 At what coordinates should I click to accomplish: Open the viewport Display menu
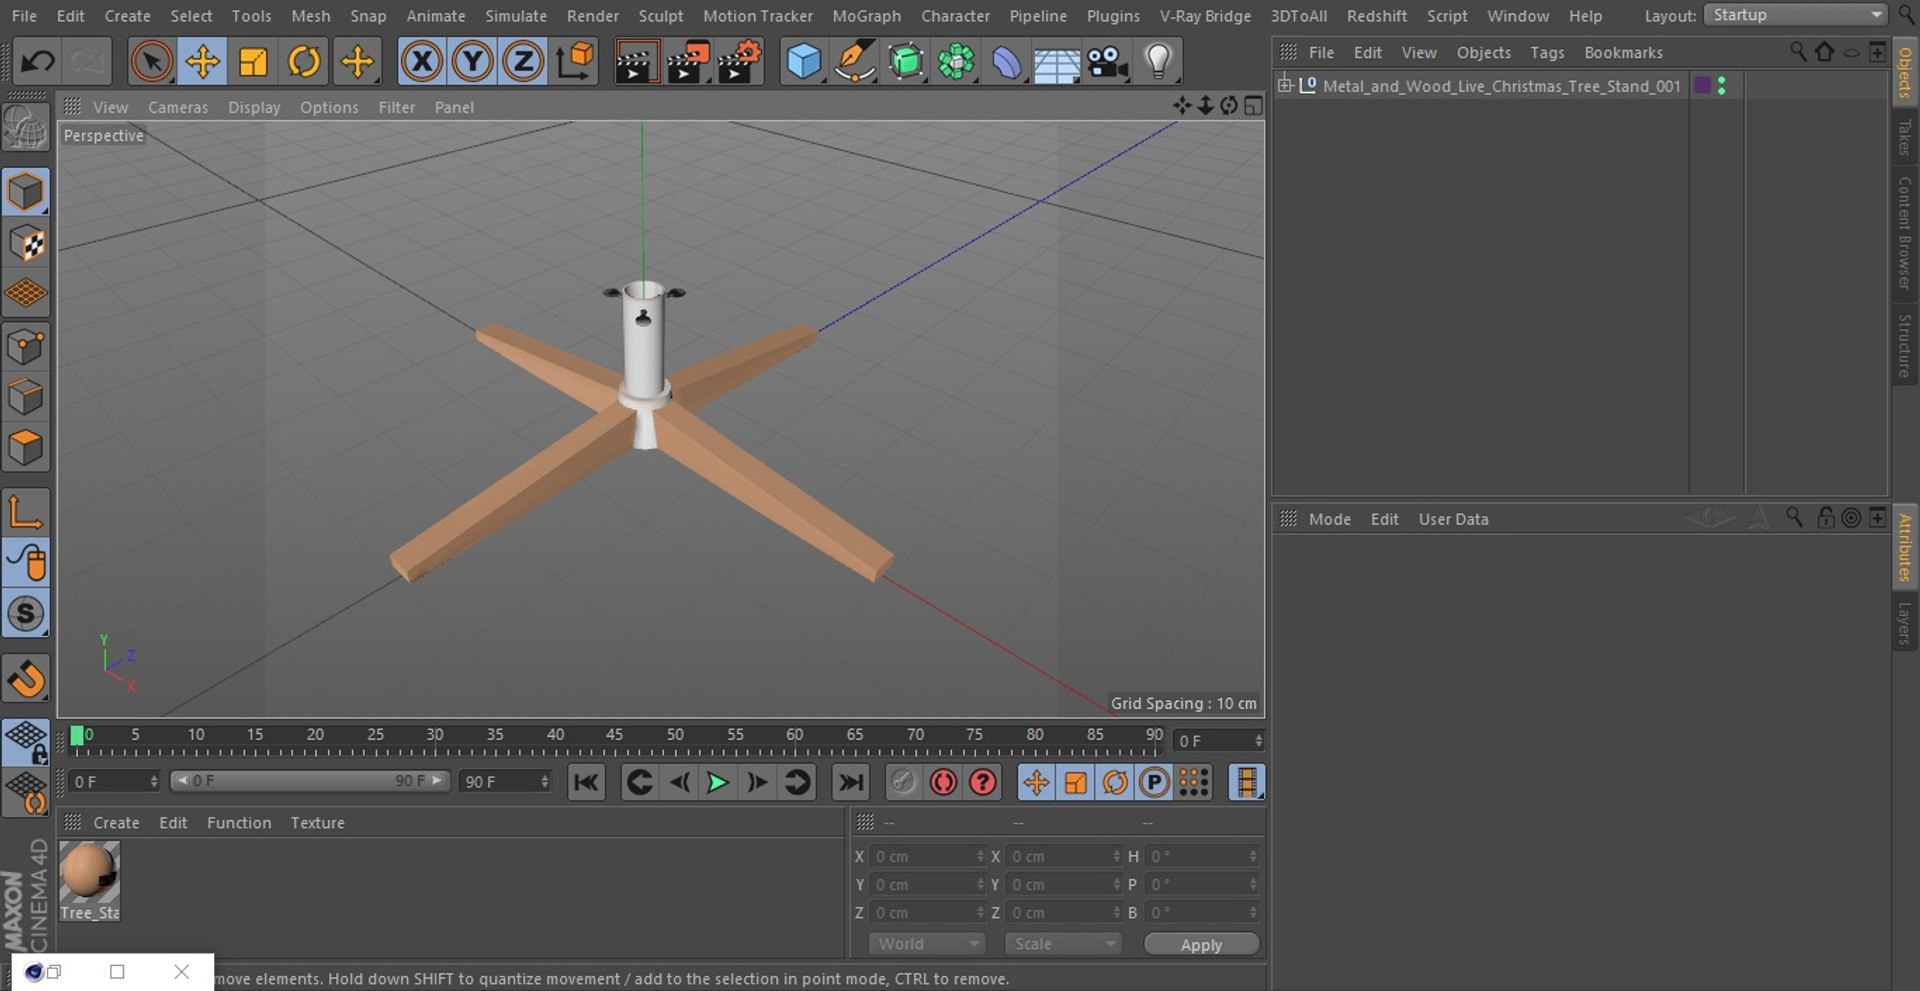click(254, 107)
